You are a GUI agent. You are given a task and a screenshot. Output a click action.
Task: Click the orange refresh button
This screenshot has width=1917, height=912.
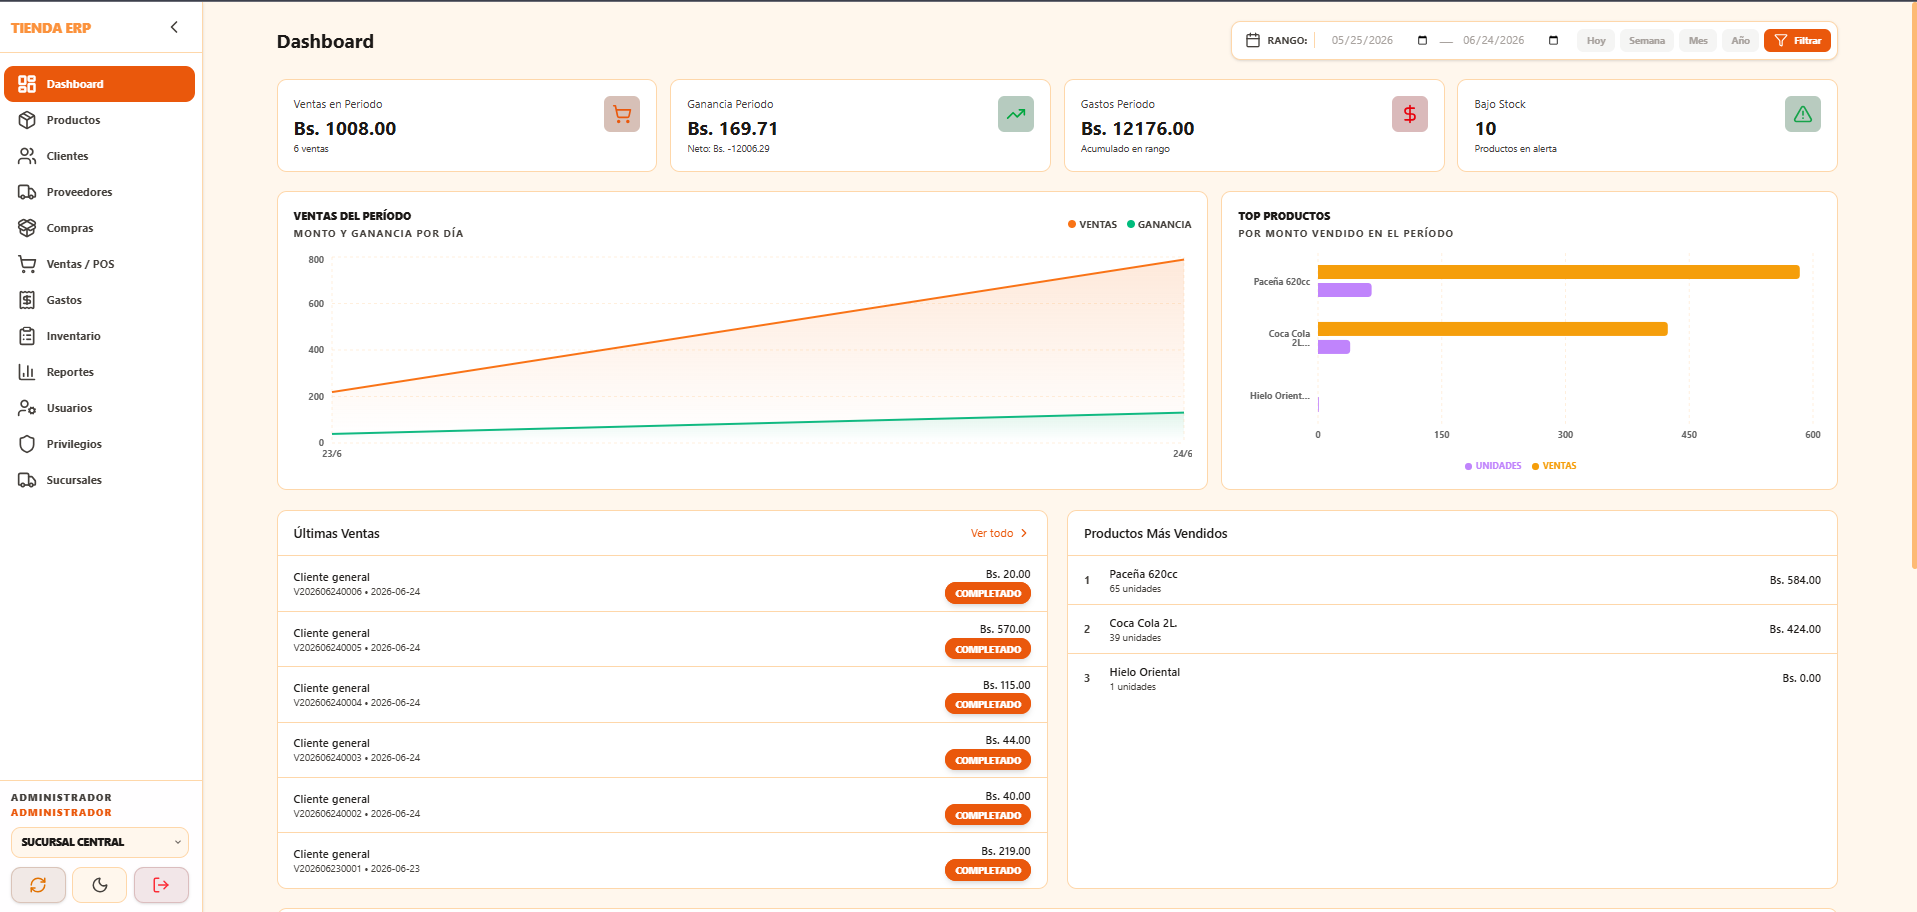click(38, 885)
